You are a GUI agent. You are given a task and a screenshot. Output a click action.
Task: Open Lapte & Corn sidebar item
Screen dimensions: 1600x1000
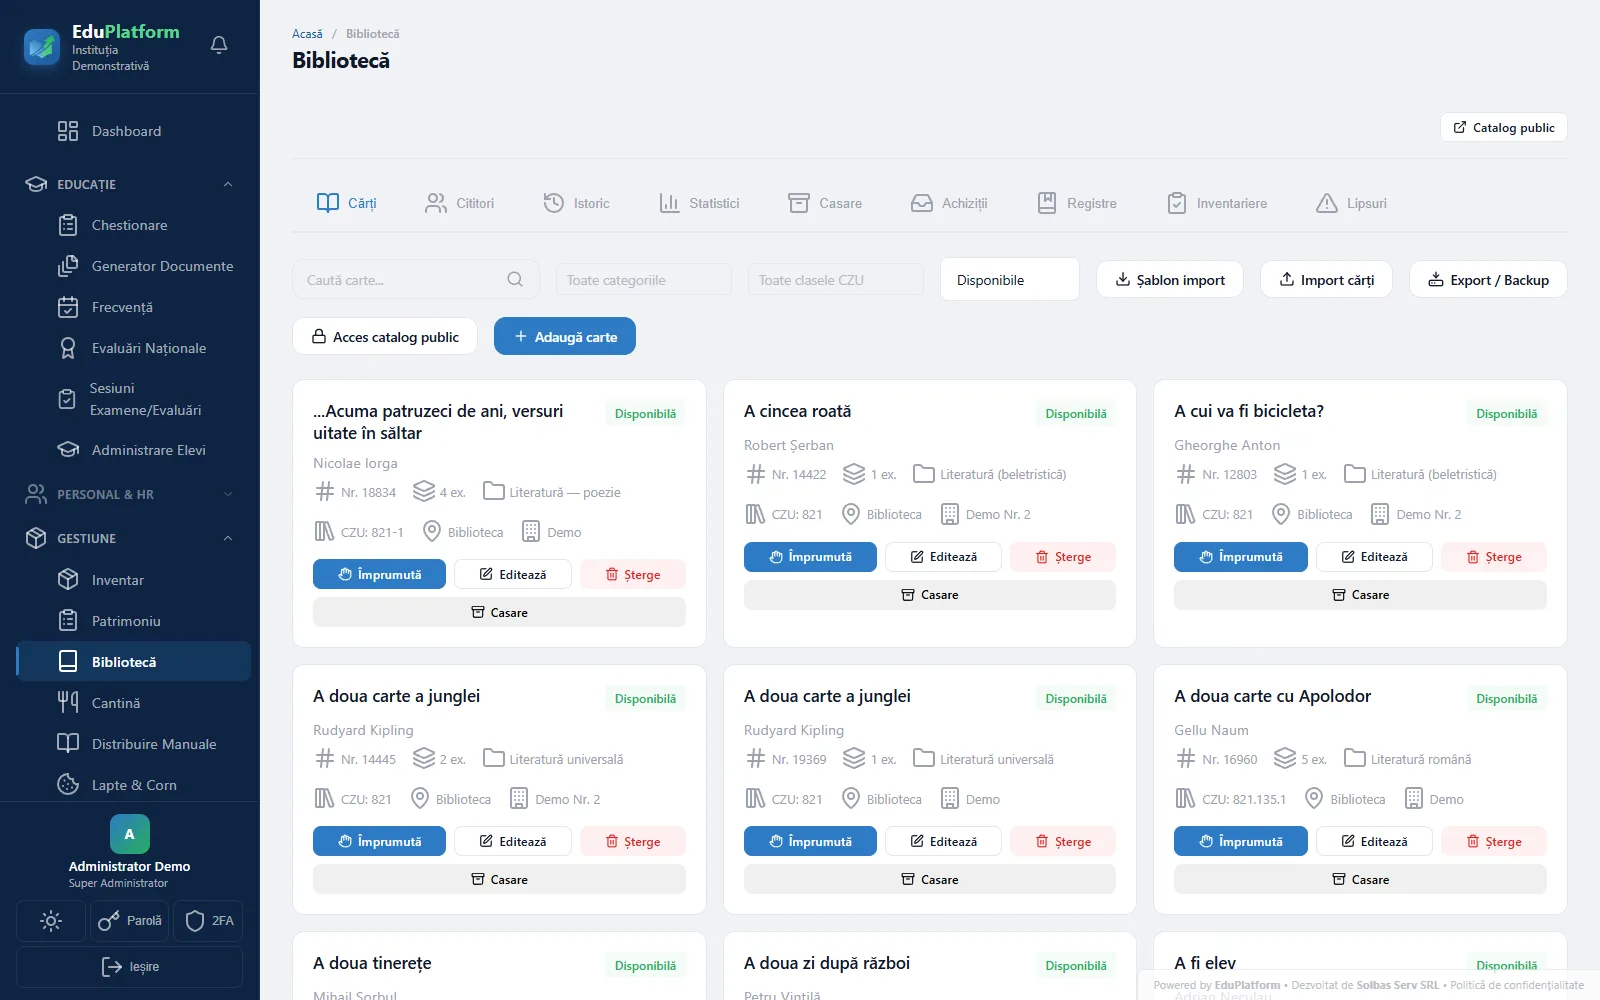(x=133, y=785)
